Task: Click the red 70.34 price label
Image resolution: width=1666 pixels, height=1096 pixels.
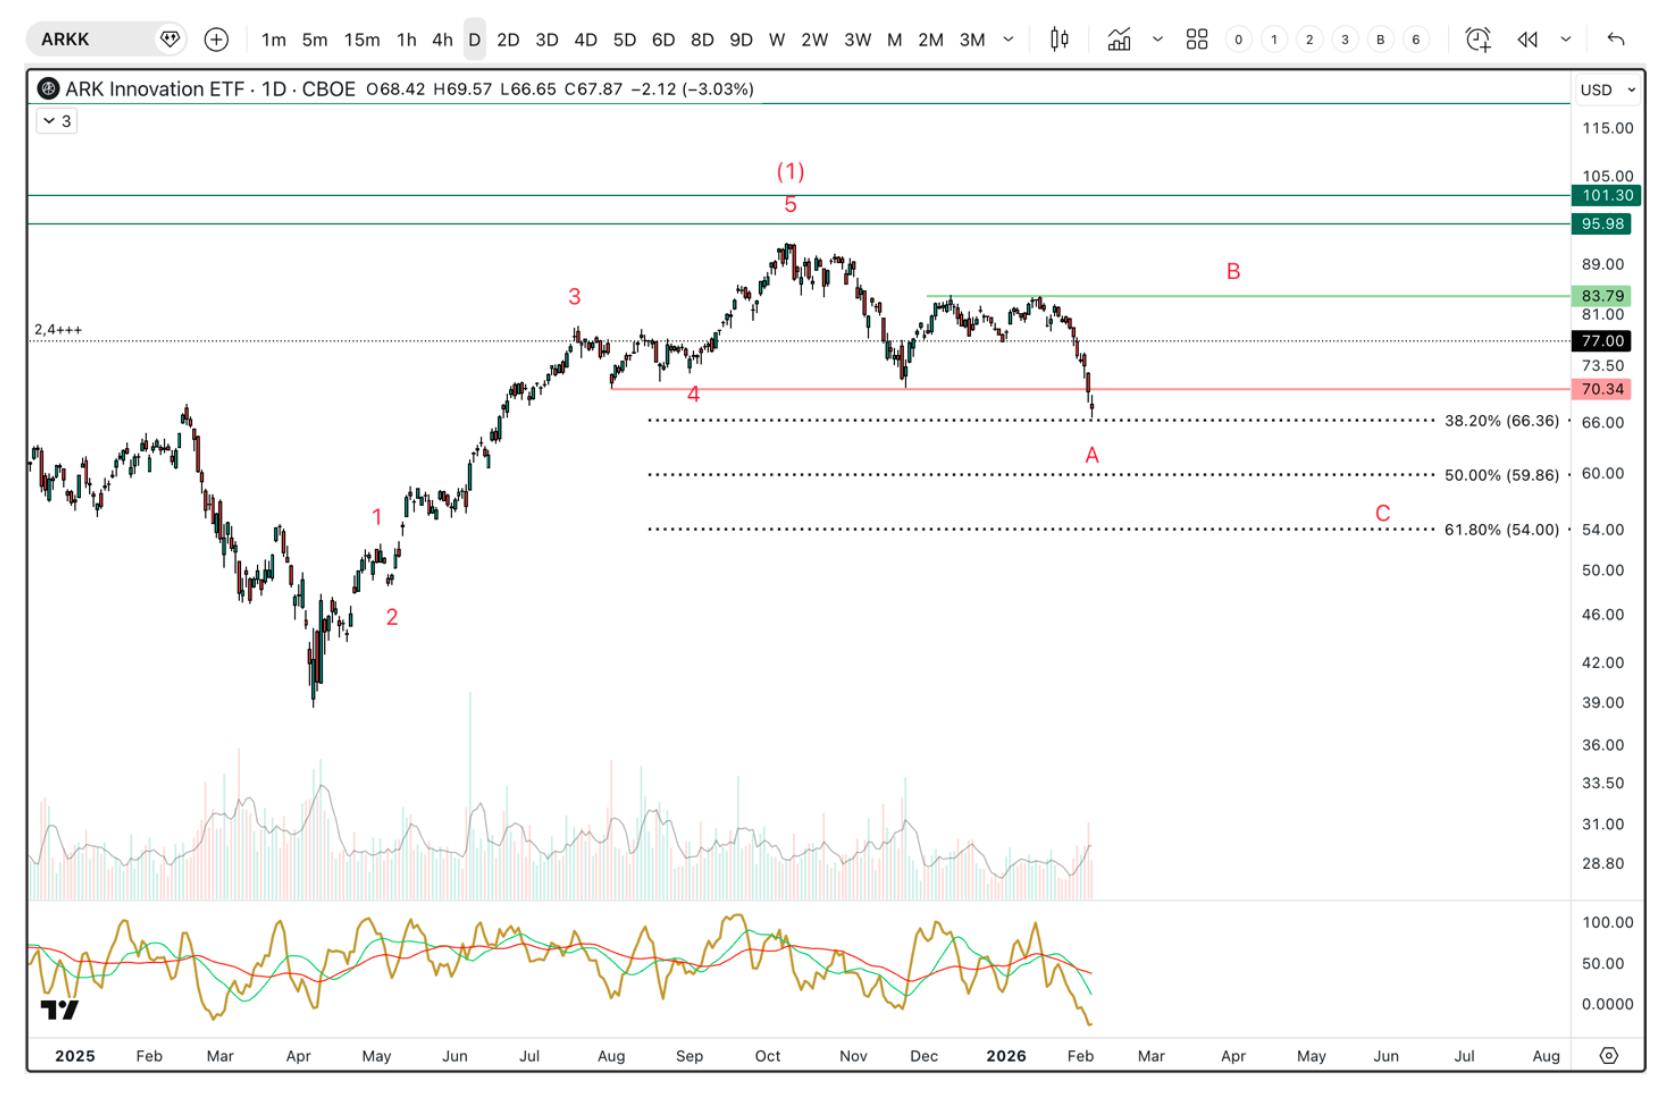Action: [x=1603, y=389]
